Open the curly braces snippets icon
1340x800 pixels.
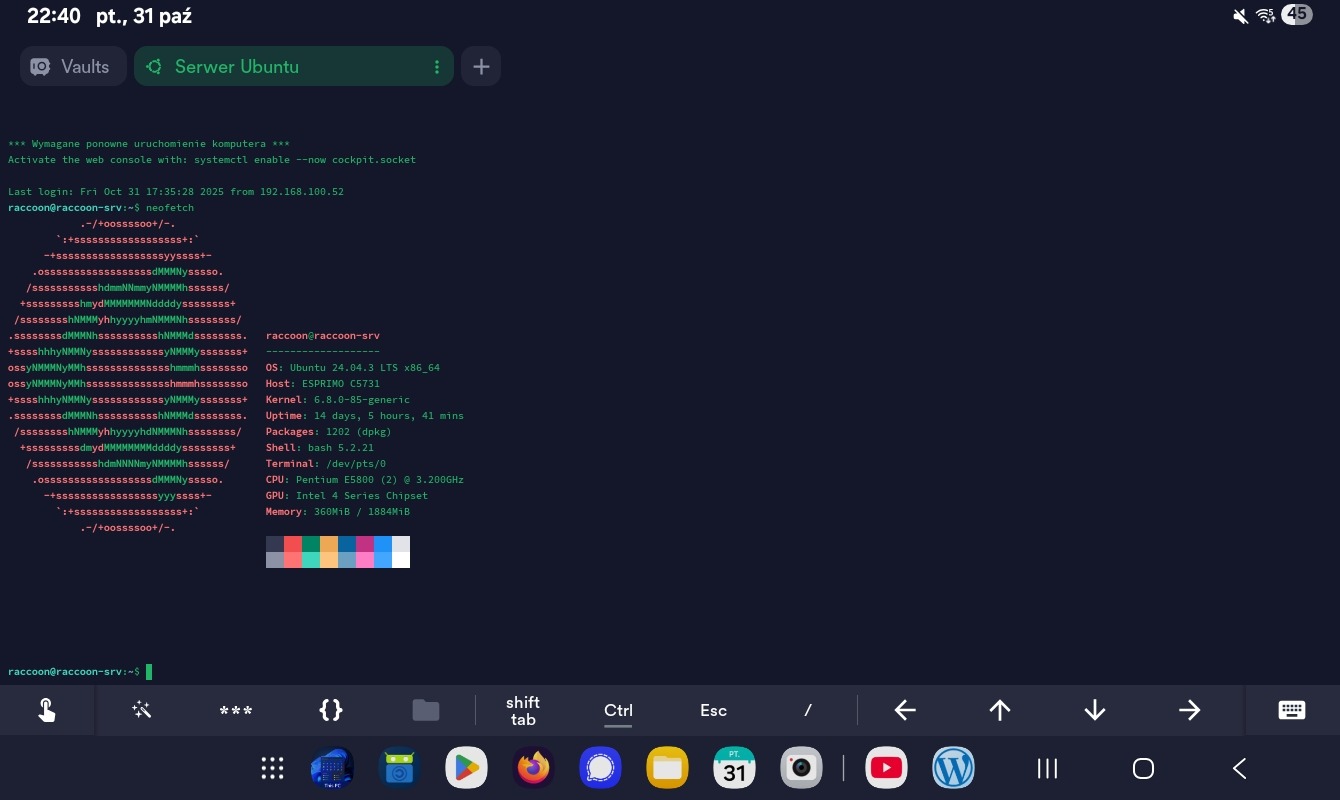(331, 710)
